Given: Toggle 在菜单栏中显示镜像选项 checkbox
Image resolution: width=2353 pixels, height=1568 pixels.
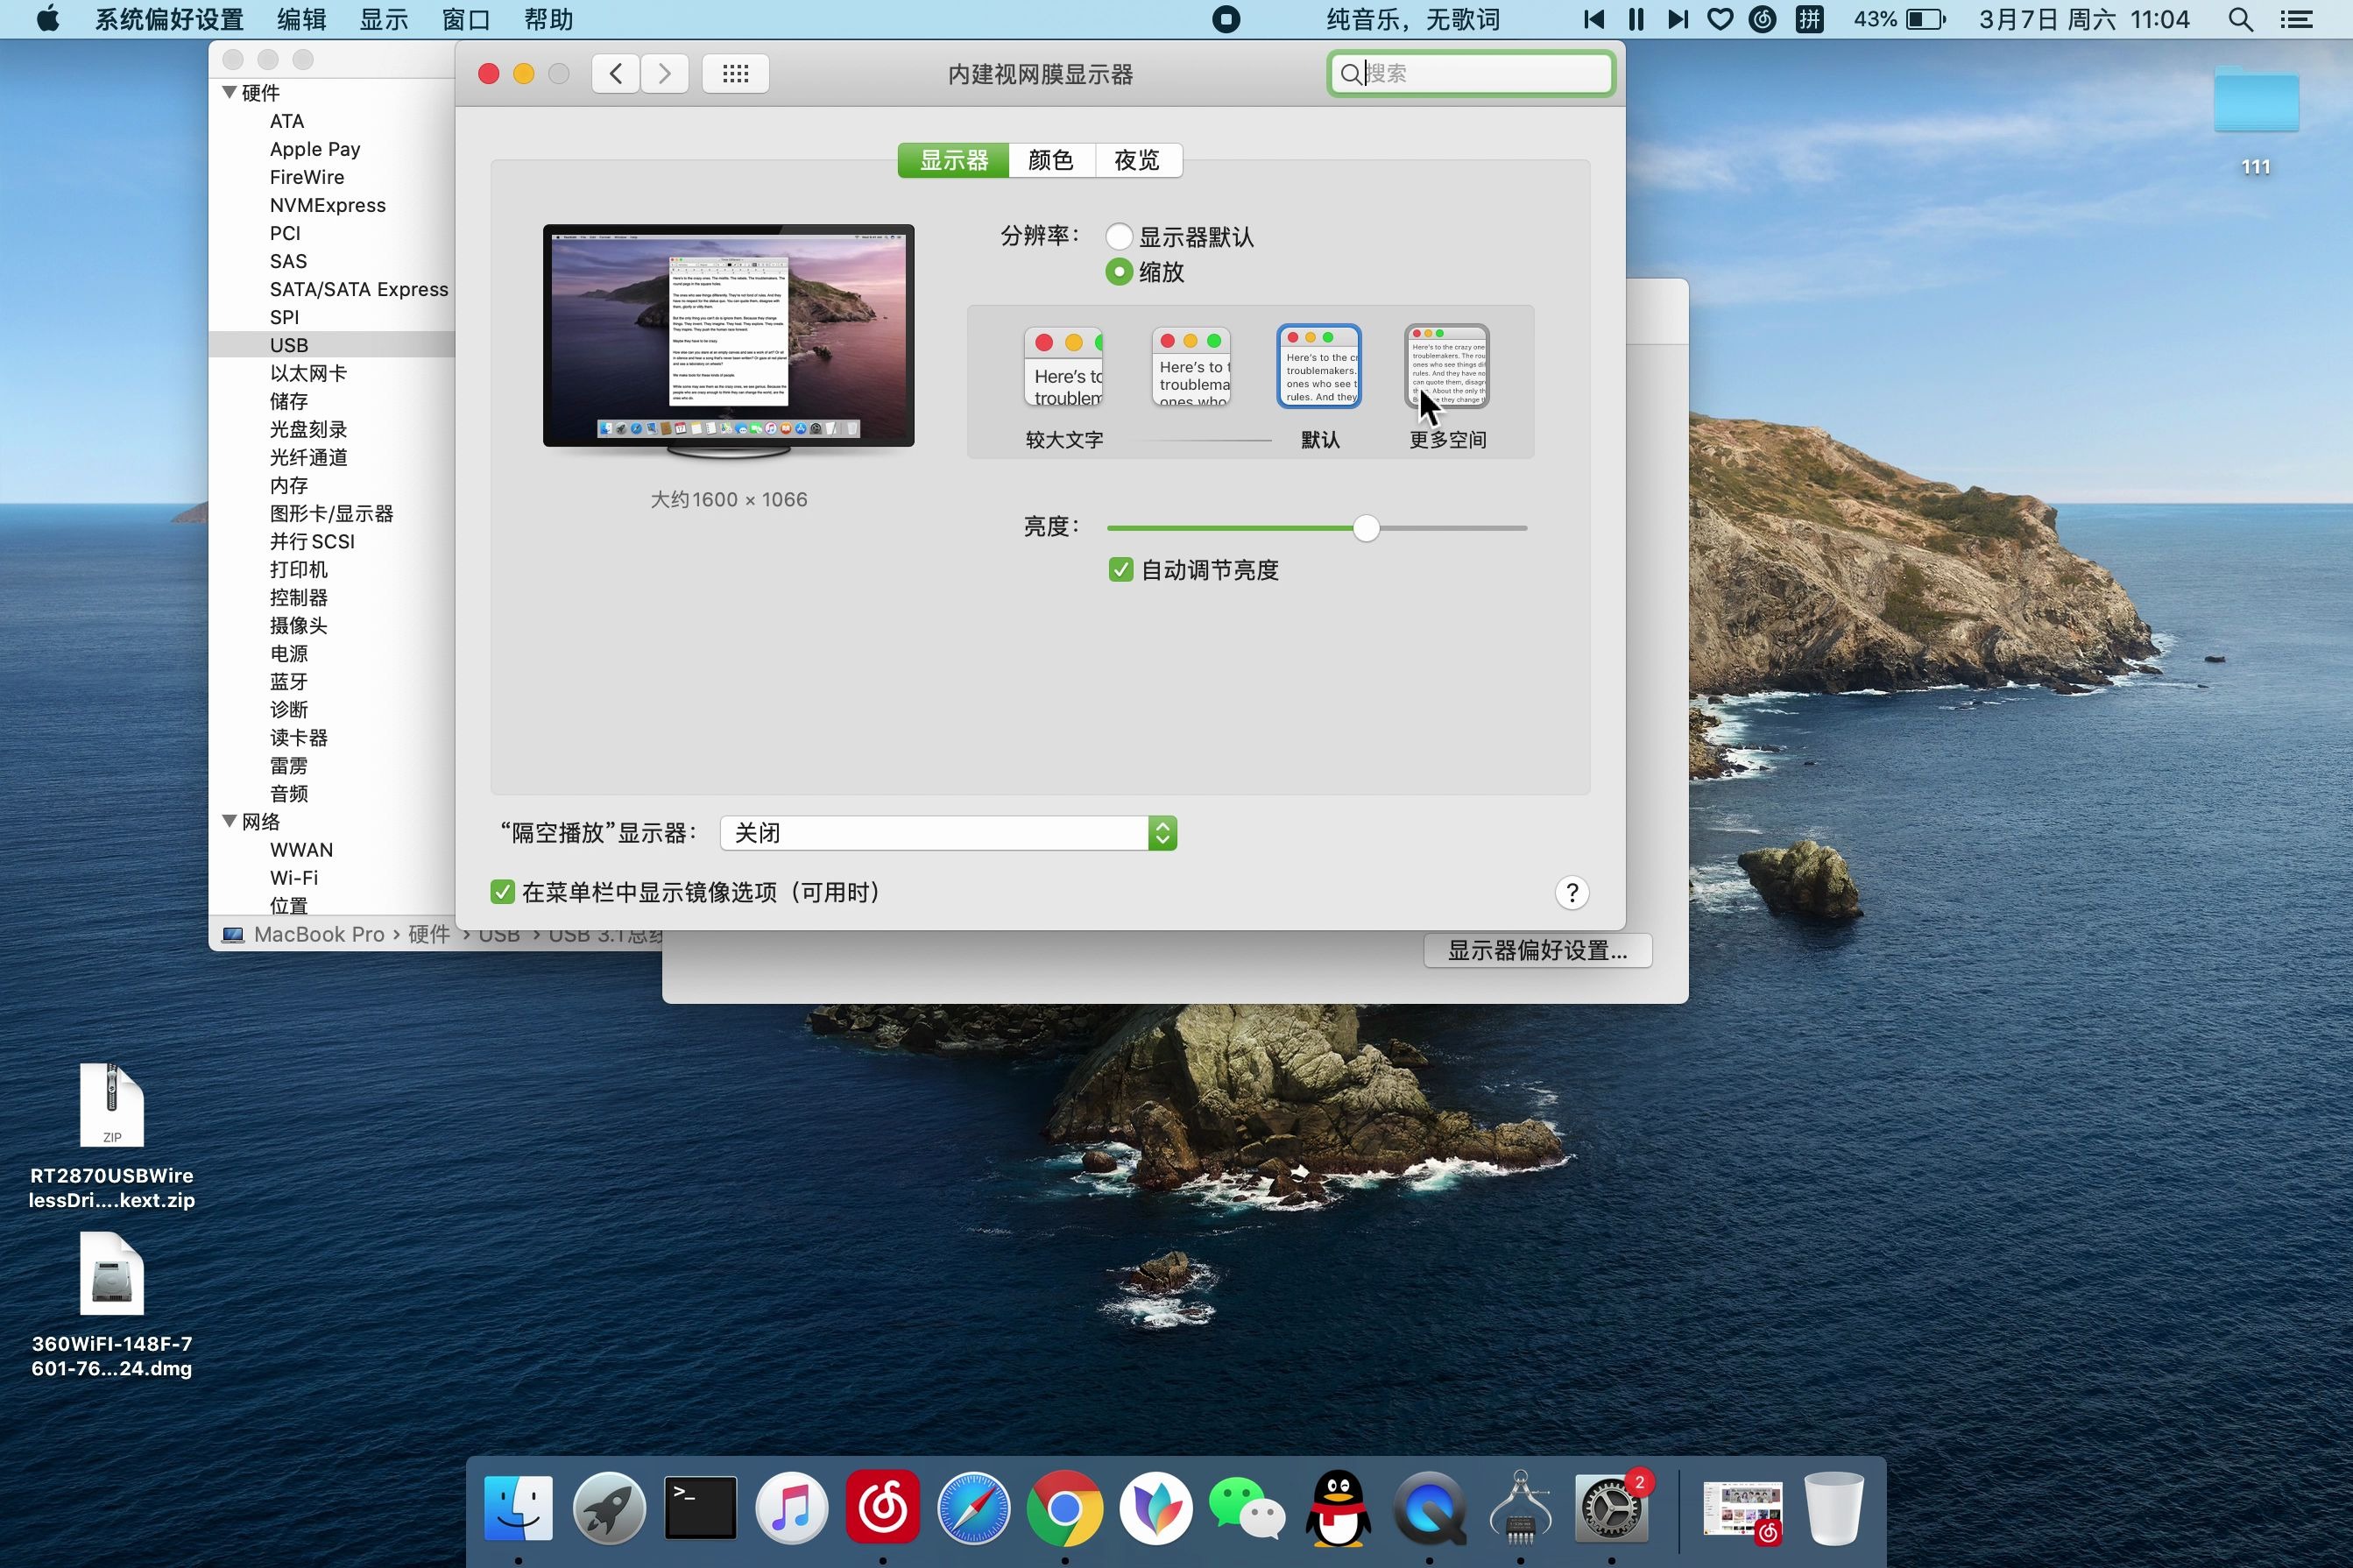Looking at the screenshot, I should coord(503,892).
